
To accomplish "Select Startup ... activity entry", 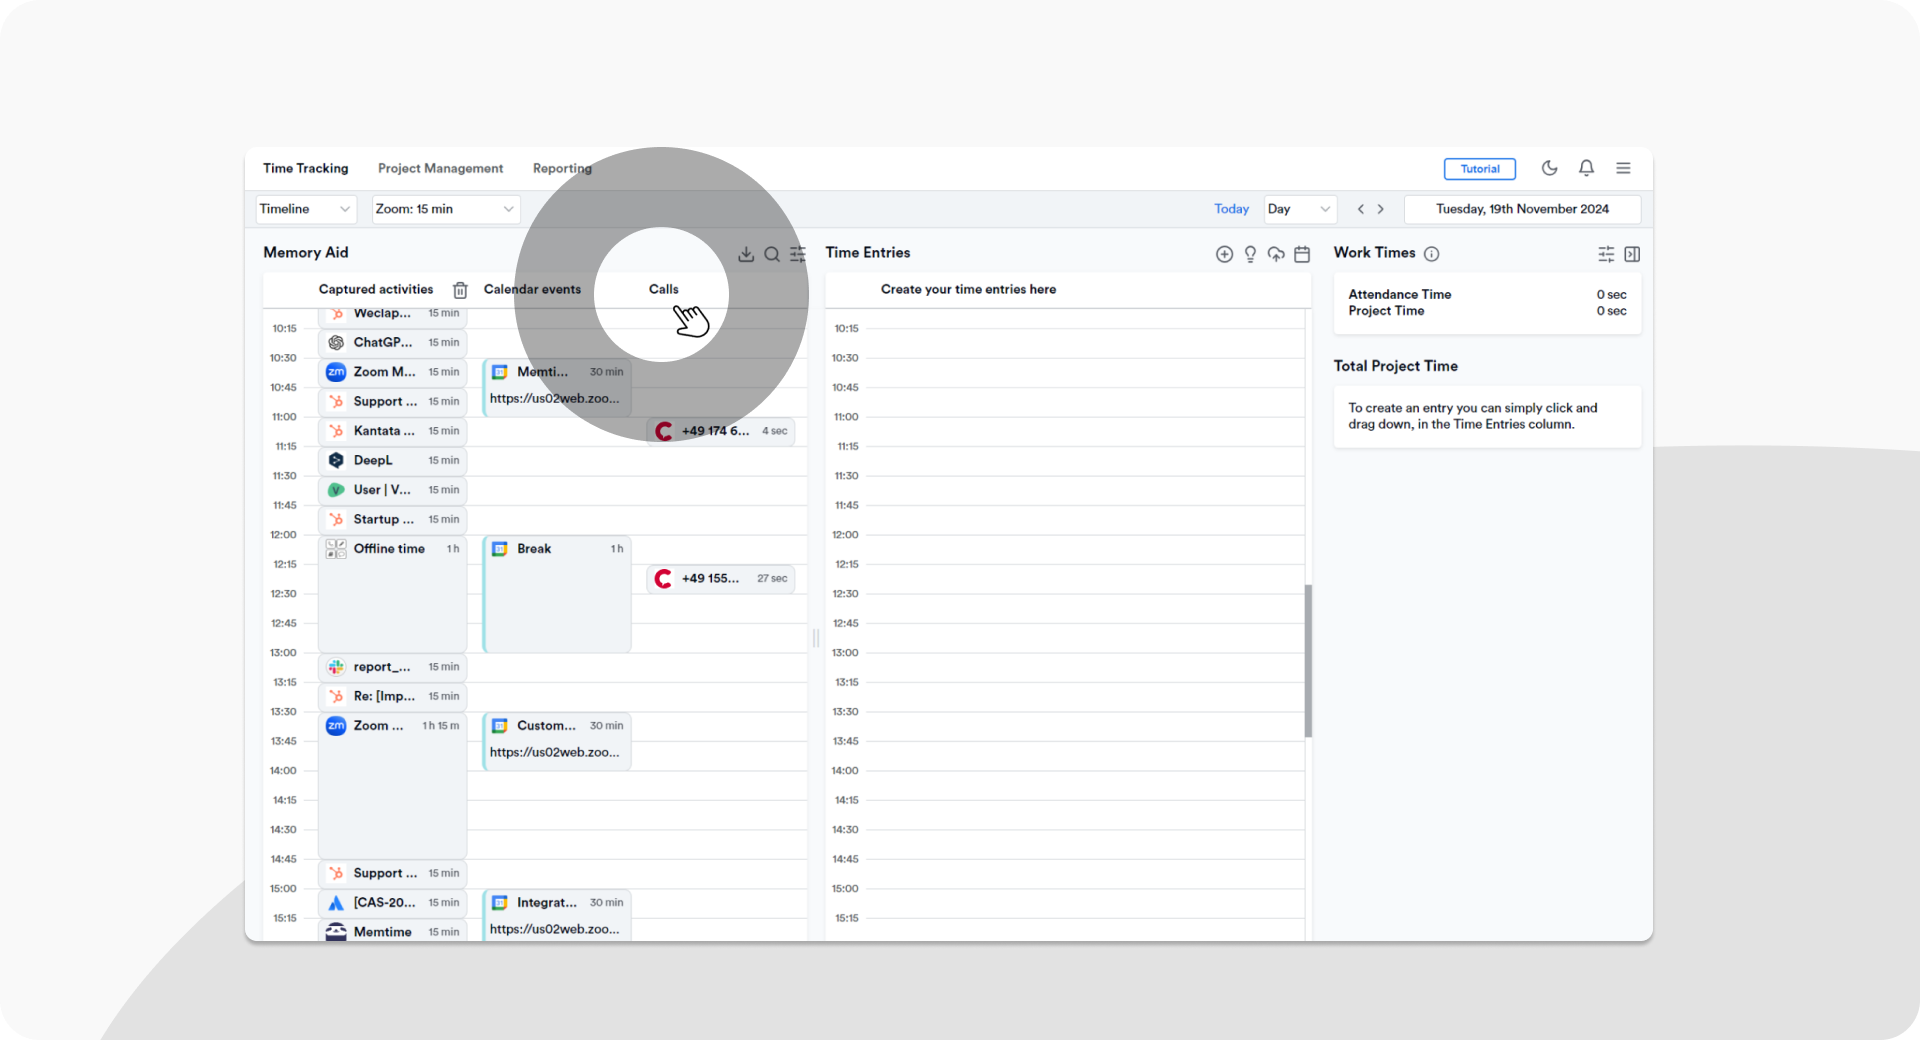I will 393,519.
